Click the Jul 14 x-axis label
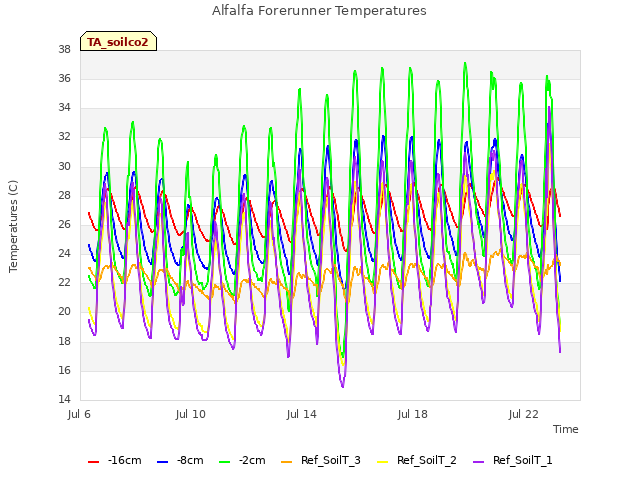640x480 pixels. (302, 414)
